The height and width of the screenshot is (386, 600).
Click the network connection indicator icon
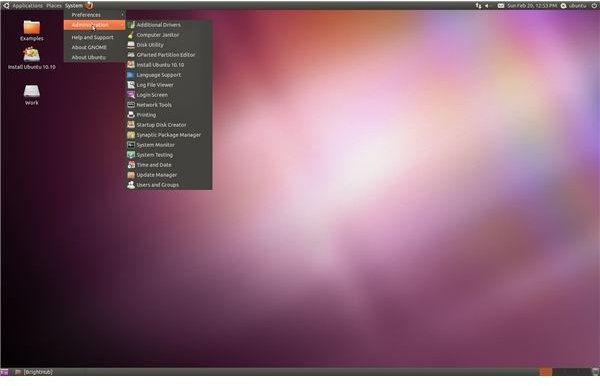tap(478, 6)
